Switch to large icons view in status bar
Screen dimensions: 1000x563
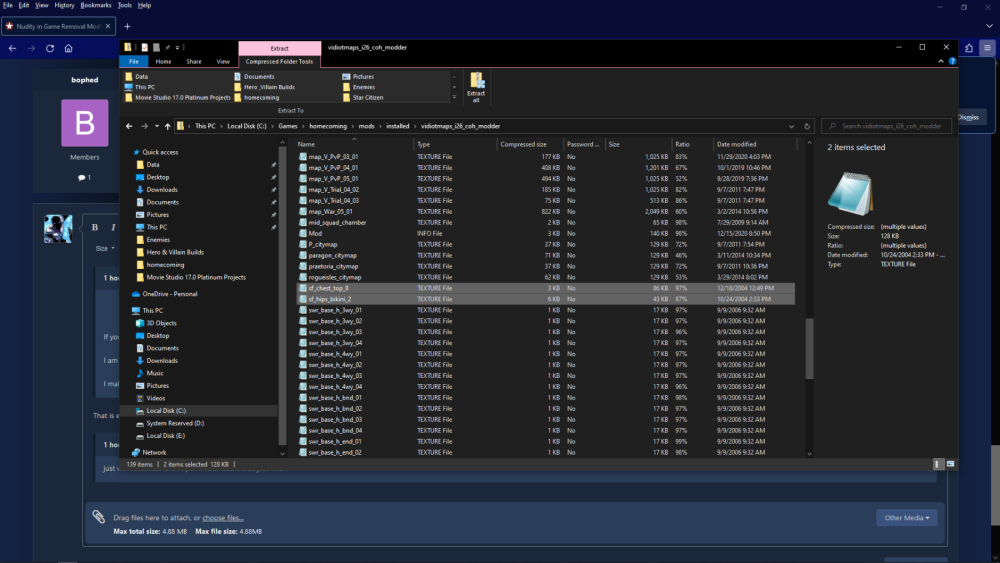[951, 464]
